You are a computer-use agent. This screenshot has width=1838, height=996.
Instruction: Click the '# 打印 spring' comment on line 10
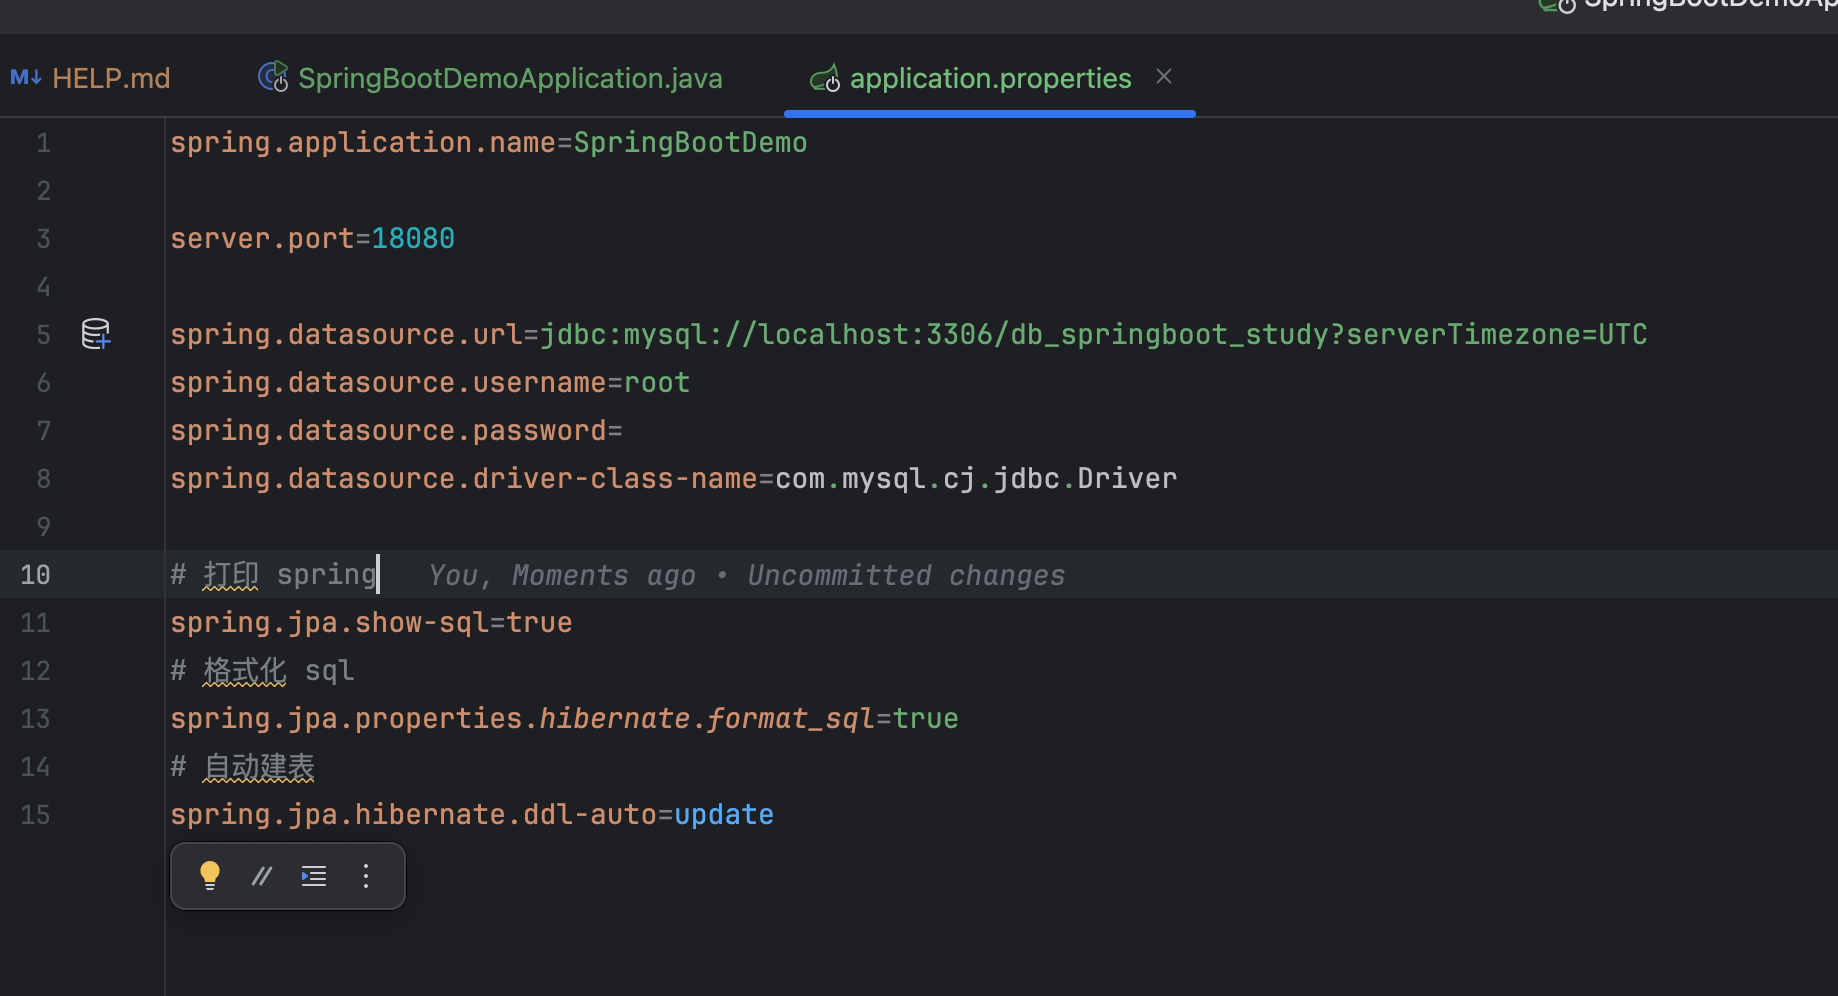tap(273, 575)
